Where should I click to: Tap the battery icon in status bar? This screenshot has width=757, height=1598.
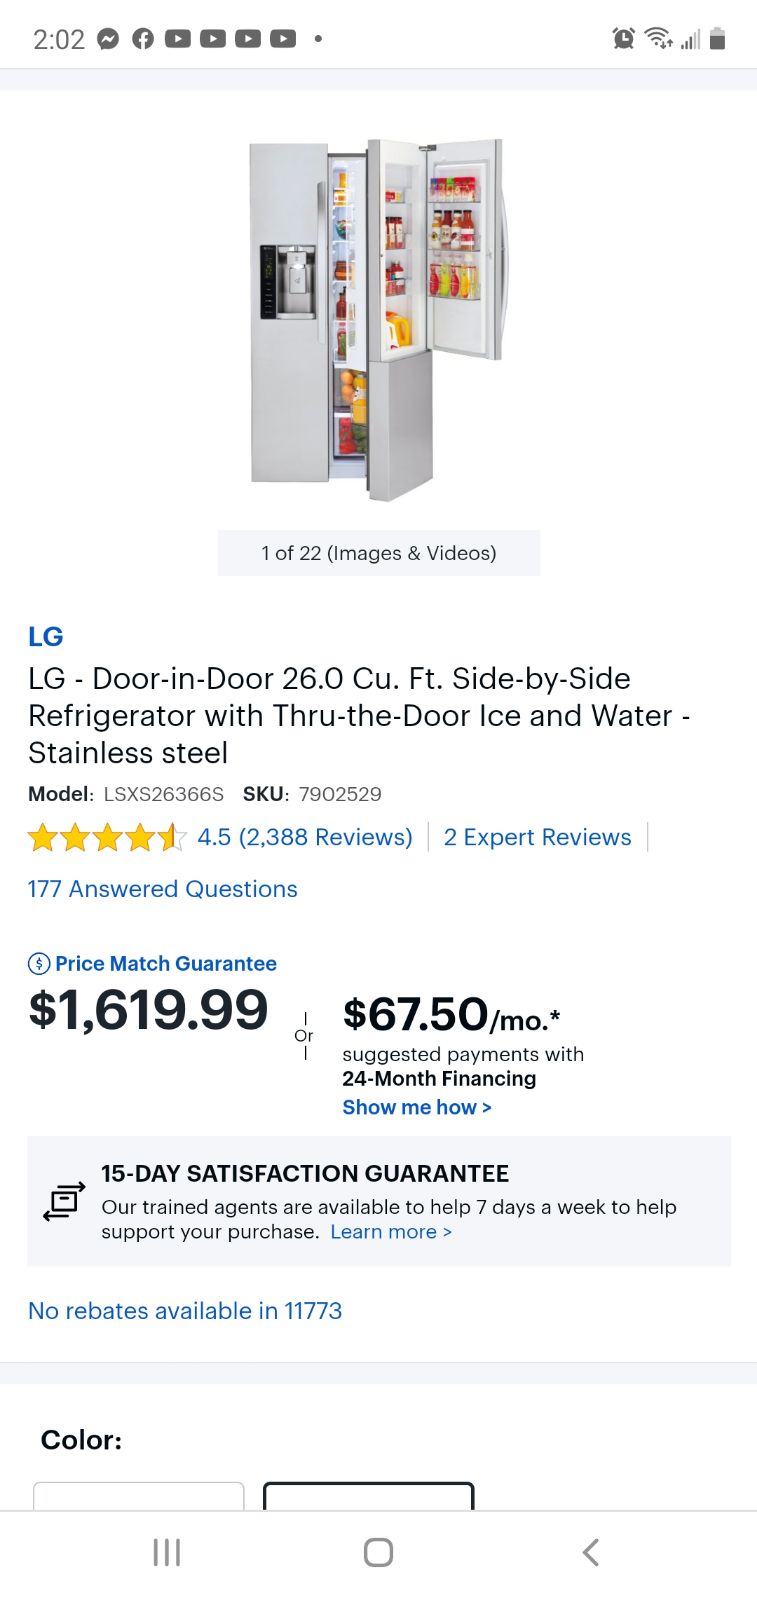(x=717, y=39)
